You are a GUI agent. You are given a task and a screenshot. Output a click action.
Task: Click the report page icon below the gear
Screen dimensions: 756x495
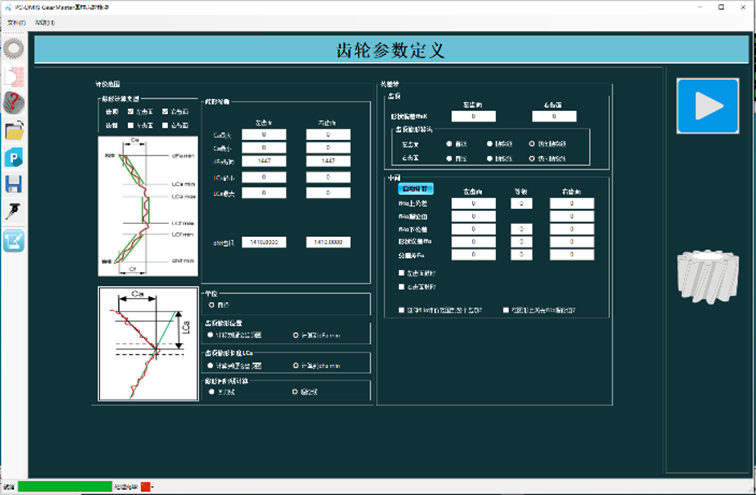tap(14, 75)
